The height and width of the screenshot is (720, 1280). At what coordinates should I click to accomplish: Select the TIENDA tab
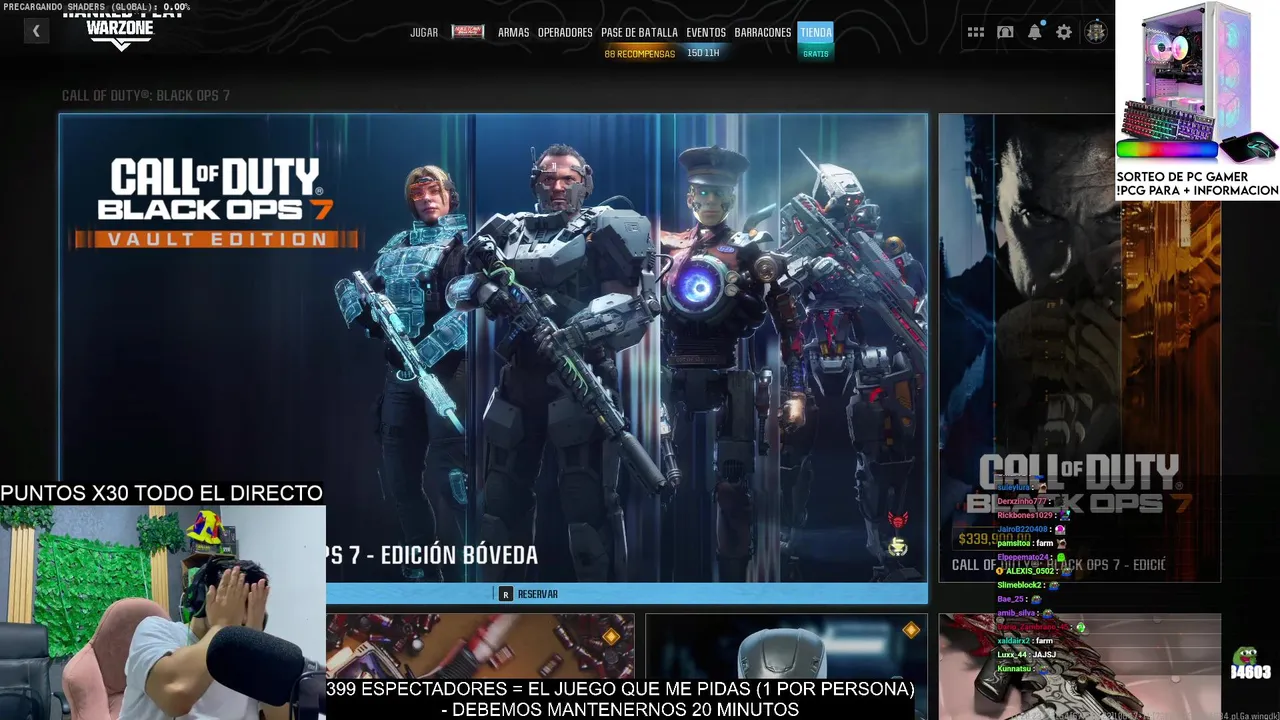(x=816, y=32)
